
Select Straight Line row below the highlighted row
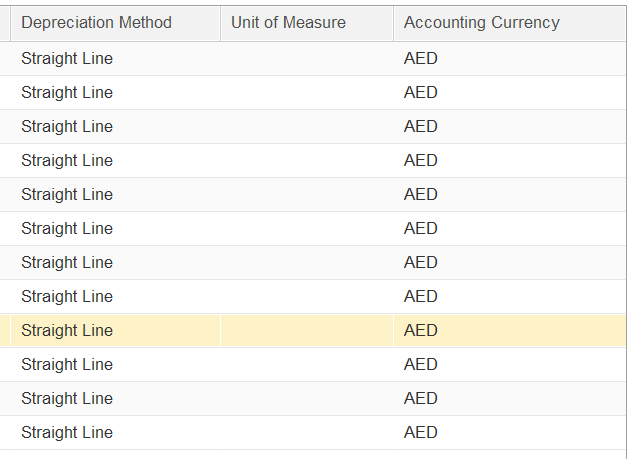pyautogui.click(x=67, y=365)
